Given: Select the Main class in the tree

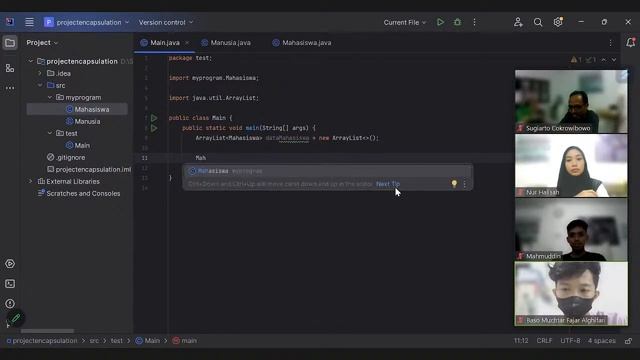Looking at the screenshot, I should (78, 145).
